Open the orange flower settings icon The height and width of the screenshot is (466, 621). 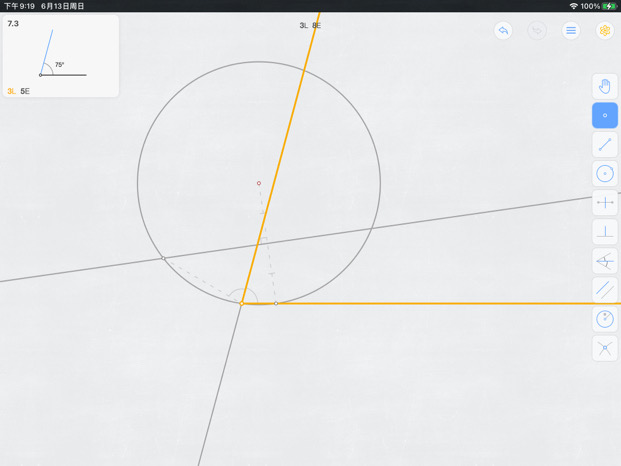tap(605, 30)
